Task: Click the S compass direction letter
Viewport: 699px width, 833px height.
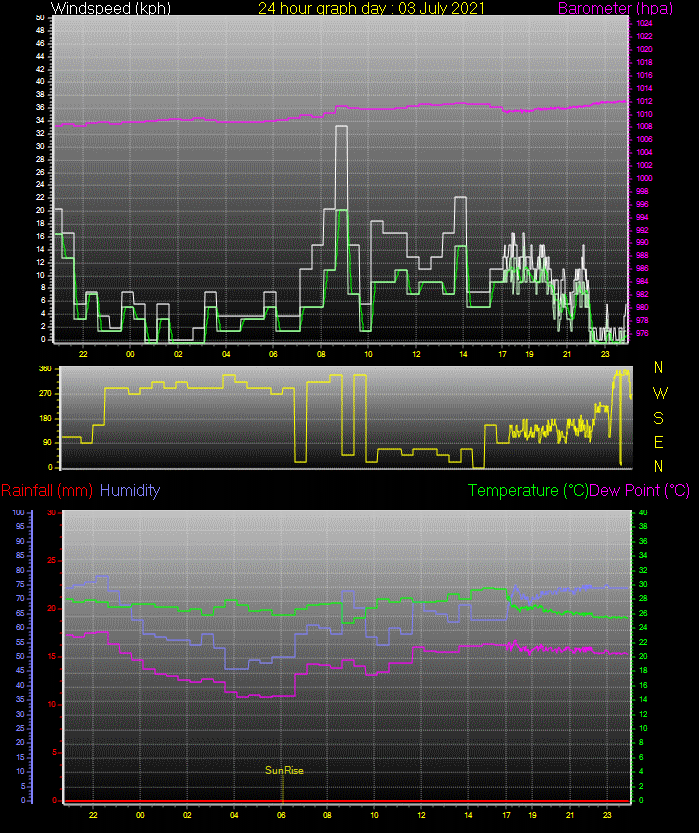Action: 659,418
